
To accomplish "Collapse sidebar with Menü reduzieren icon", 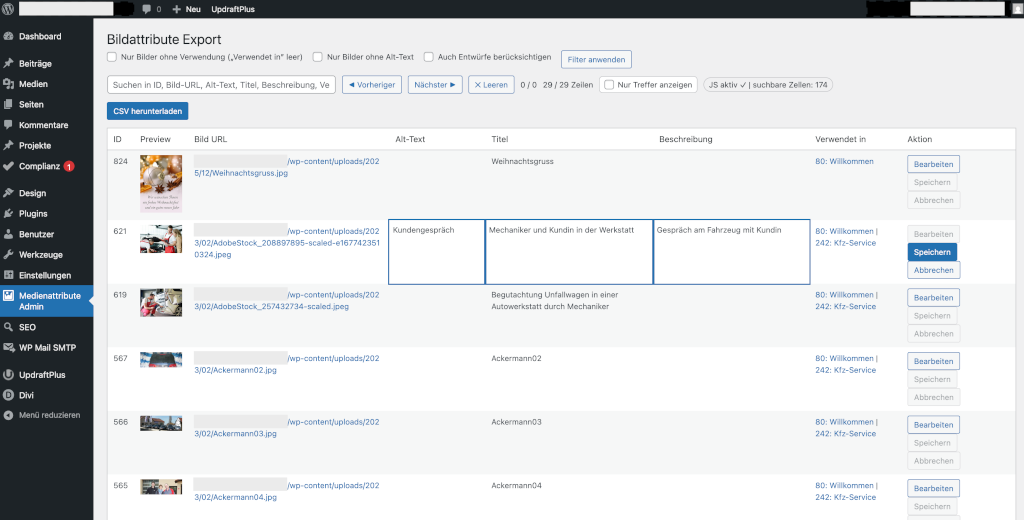I will click(9, 415).
